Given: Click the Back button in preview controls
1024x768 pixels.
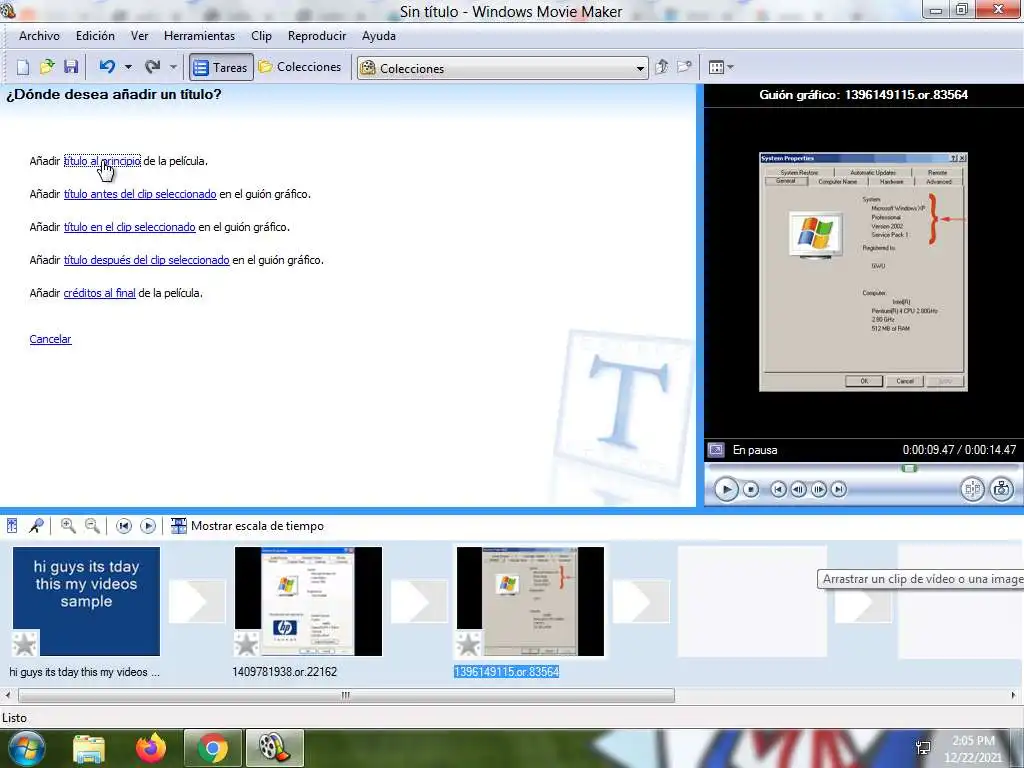Looking at the screenshot, I should 778,489.
